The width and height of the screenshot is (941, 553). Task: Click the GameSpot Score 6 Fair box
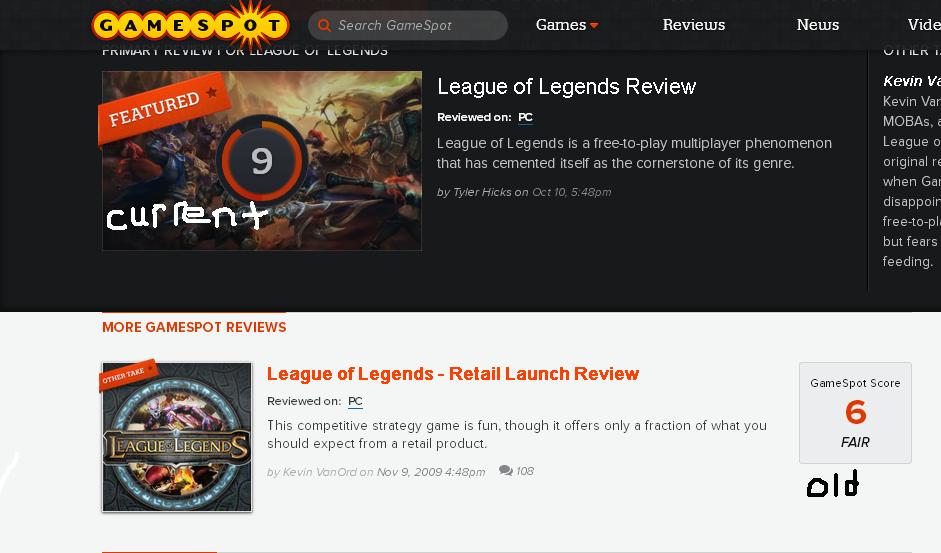click(855, 412)
